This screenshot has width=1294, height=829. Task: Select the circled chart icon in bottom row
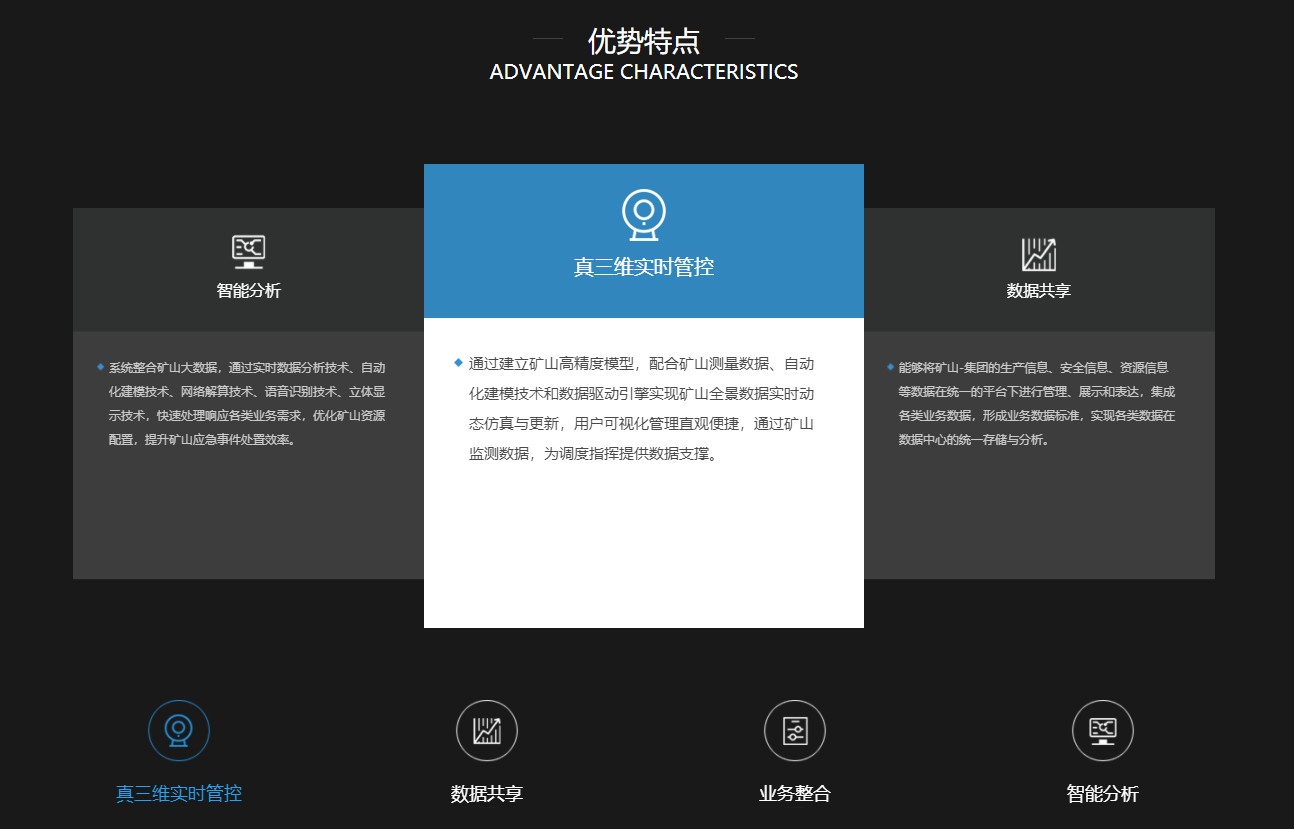click(x=487, y=731)
